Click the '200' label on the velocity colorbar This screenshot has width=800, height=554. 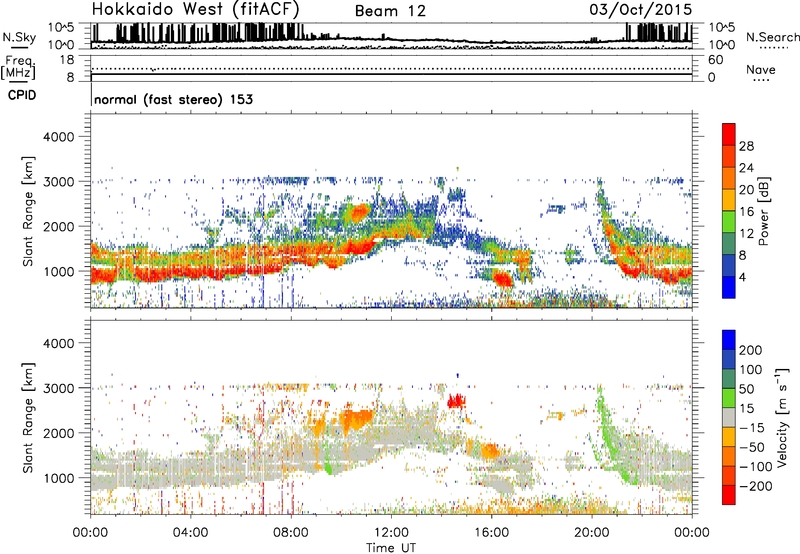(751, 350)
